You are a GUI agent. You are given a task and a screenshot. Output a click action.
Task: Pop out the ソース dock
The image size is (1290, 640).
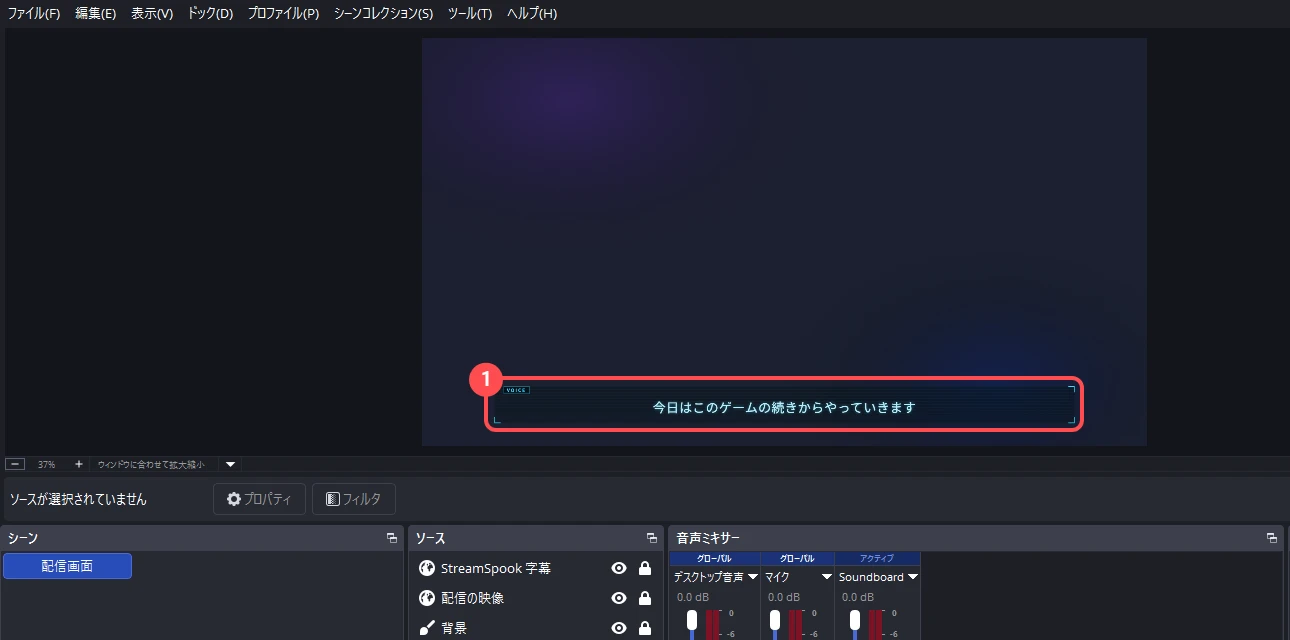[x=652, y=538]
